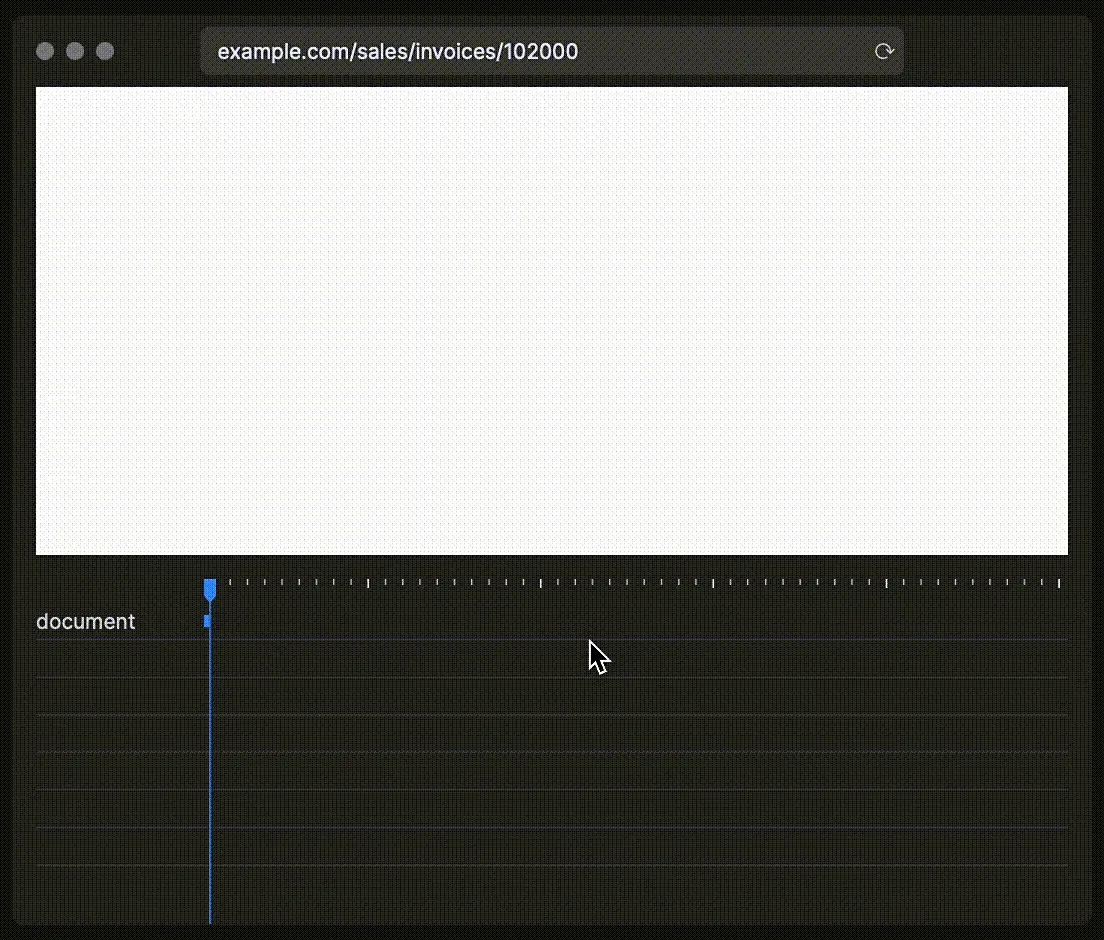Click the yellow minimize traffic light icon
The image size is (1104, 940).
pos(75,51)
